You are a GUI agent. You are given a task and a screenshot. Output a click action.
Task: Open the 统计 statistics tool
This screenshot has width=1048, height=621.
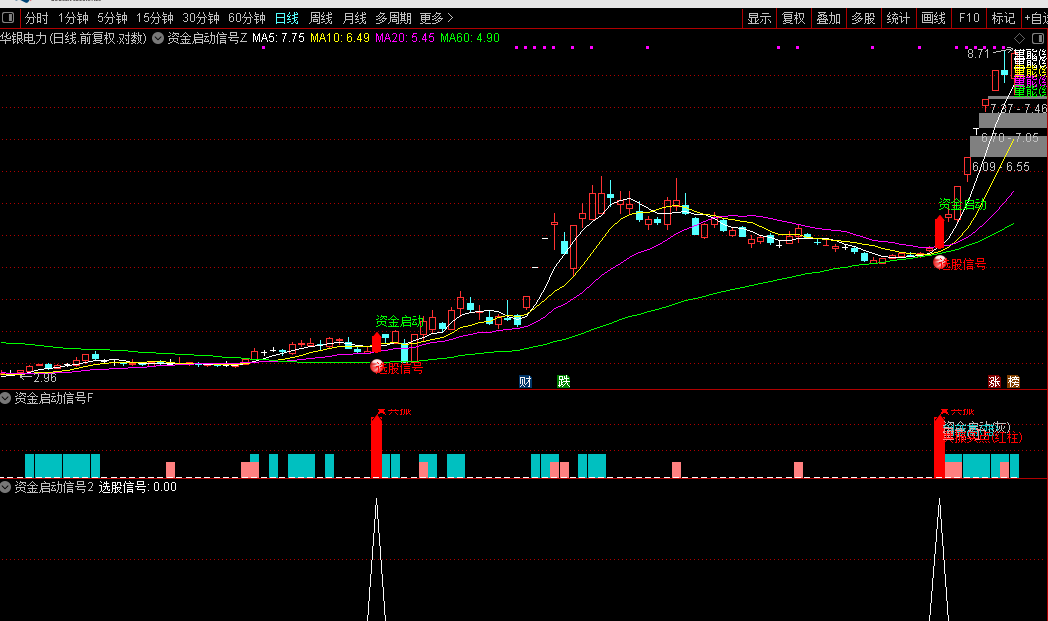pos(898,18)
